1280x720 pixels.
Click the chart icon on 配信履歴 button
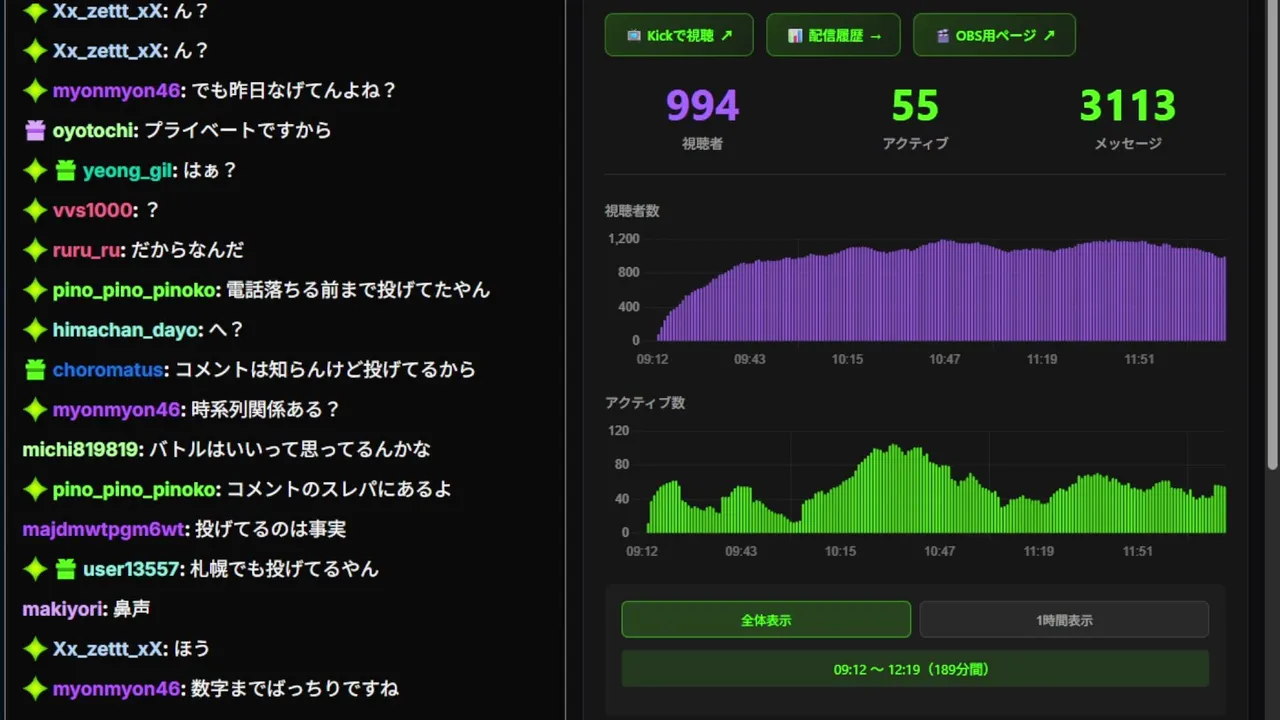click(x=795, y=35)
